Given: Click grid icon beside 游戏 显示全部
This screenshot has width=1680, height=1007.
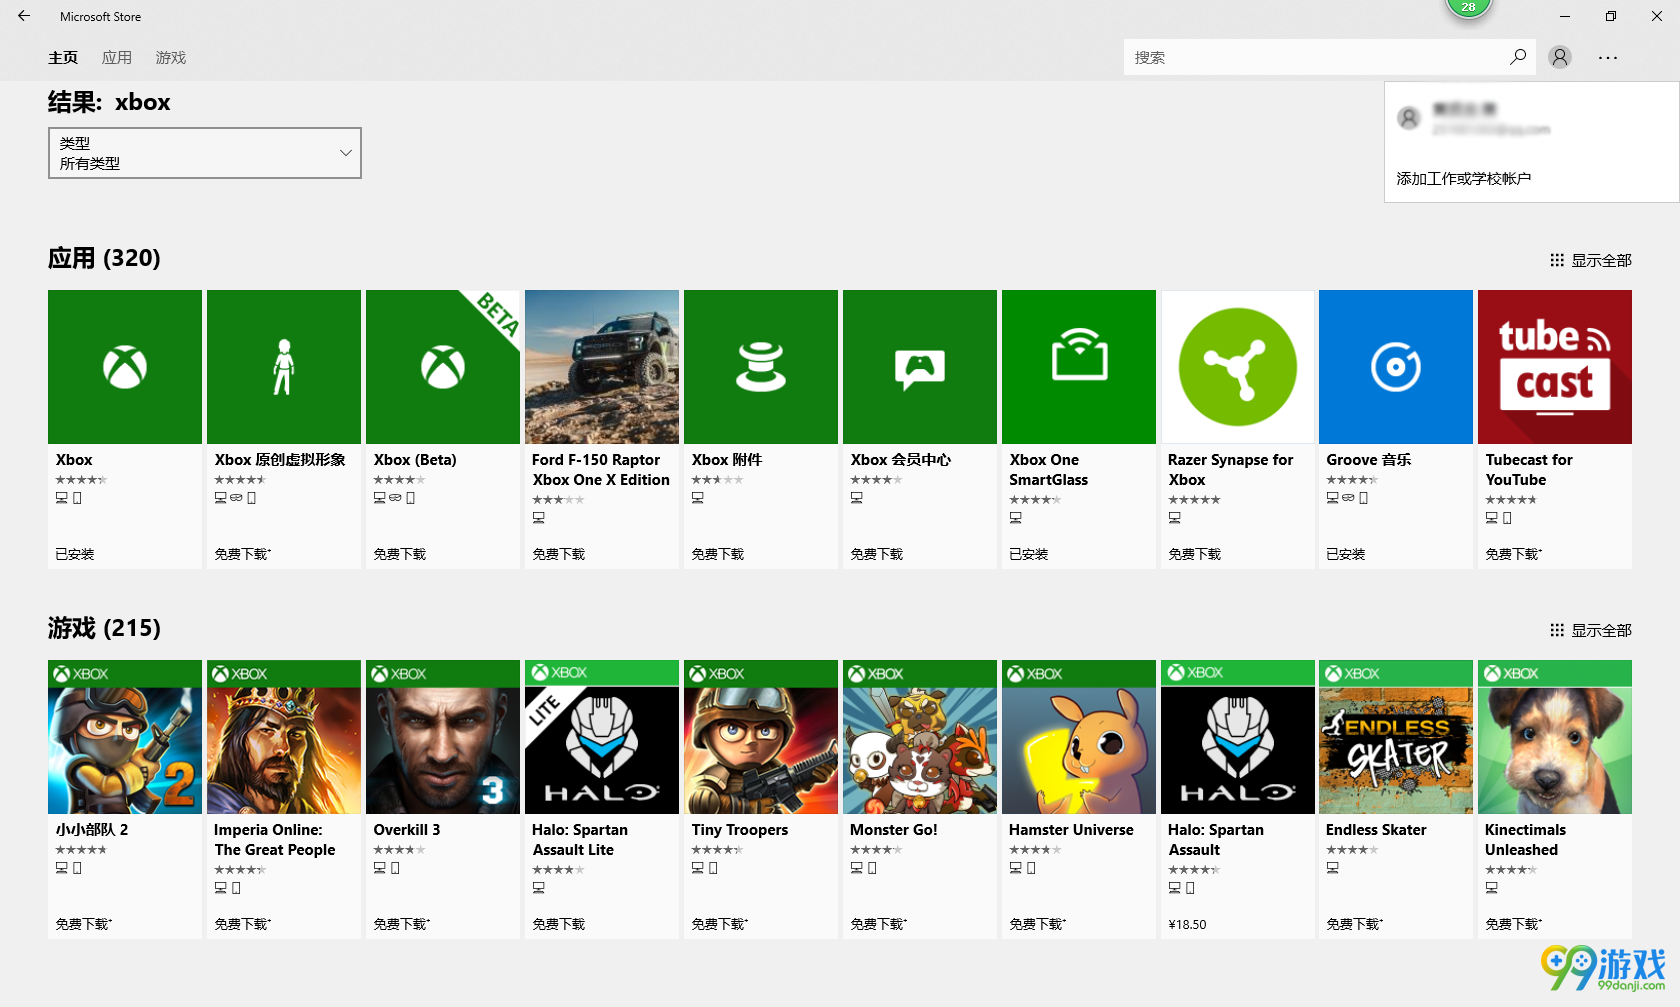Looking at the screenshot, I should click(1557, 630).
